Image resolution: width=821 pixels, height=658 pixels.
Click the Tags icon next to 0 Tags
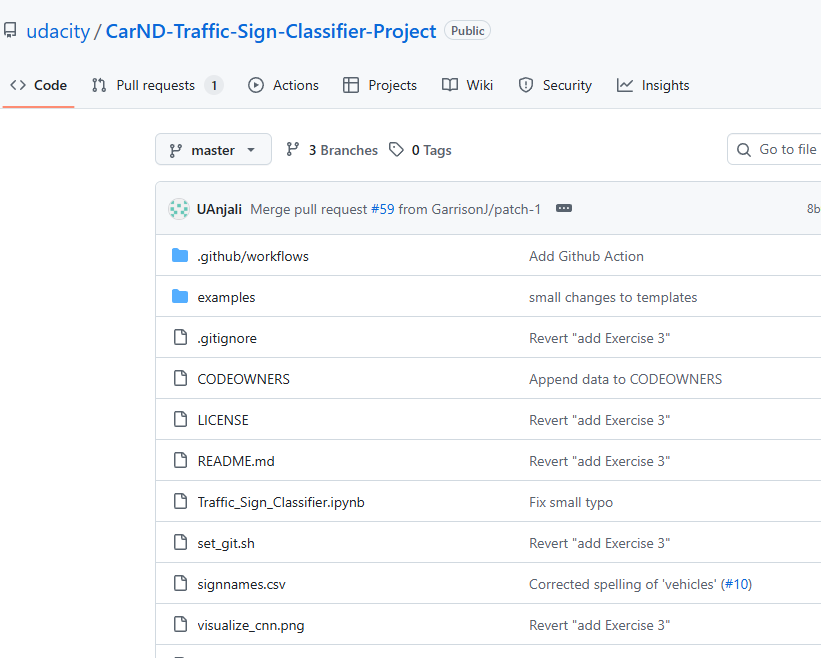[x=397, y=150]
